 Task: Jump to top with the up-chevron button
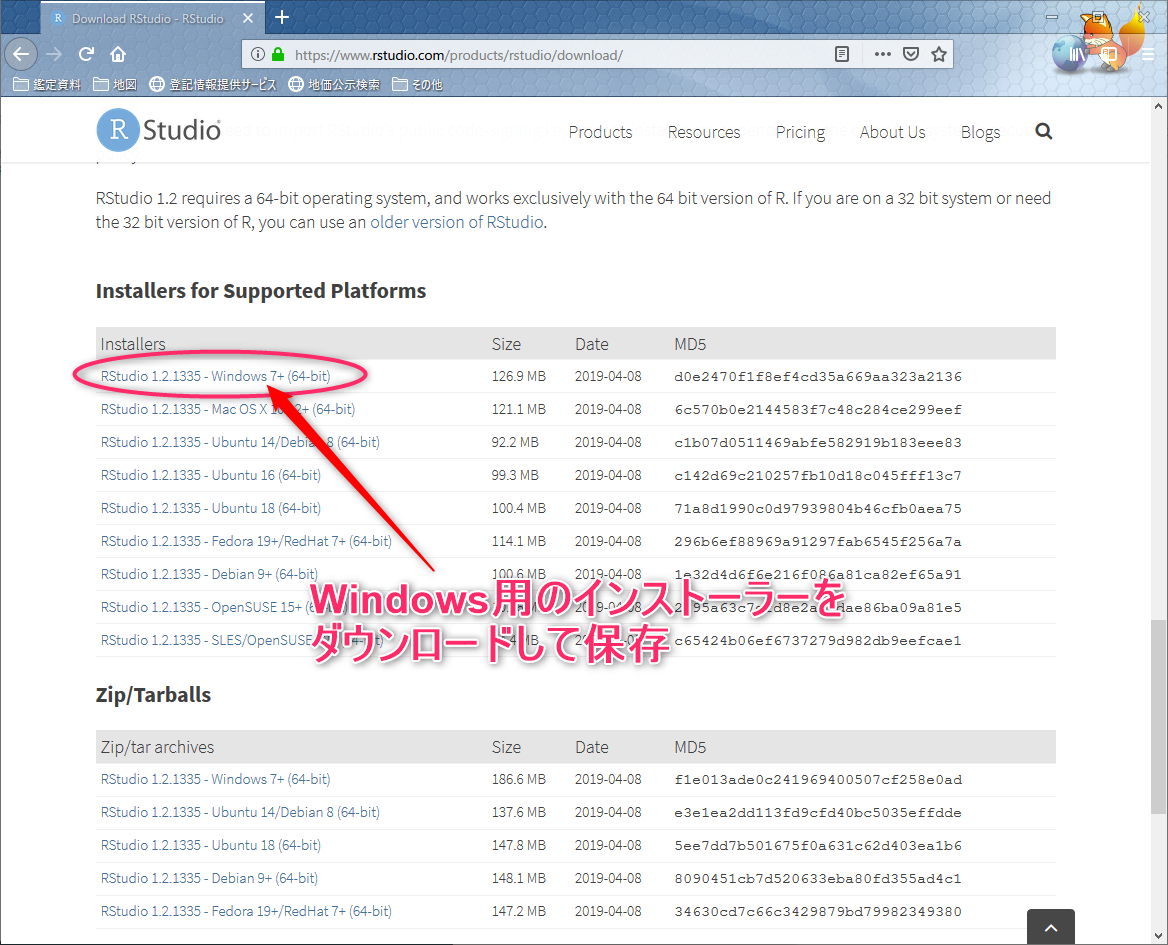point(1050,927)
